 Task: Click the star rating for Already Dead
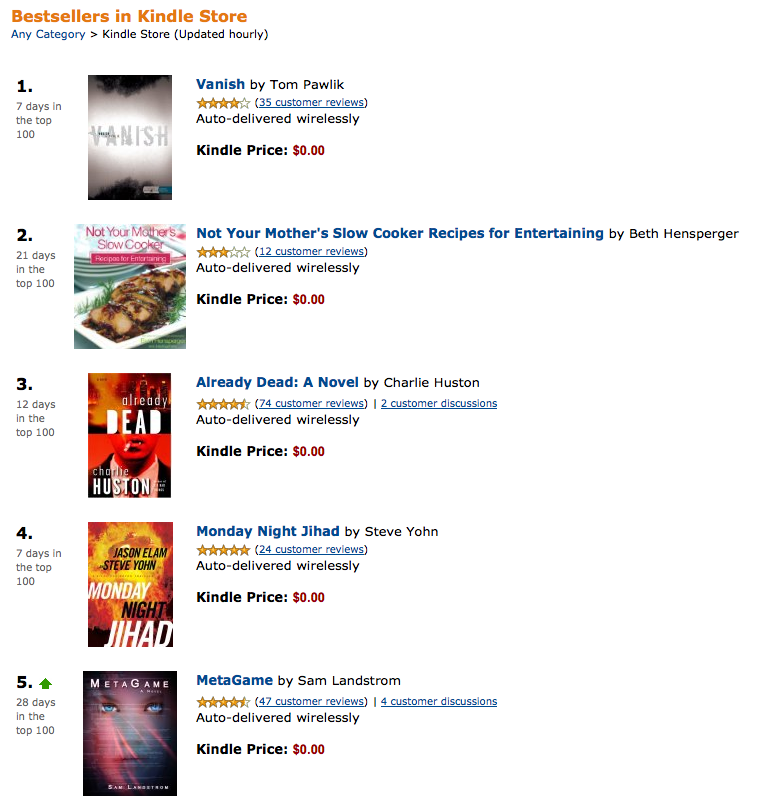coord(223,404)
